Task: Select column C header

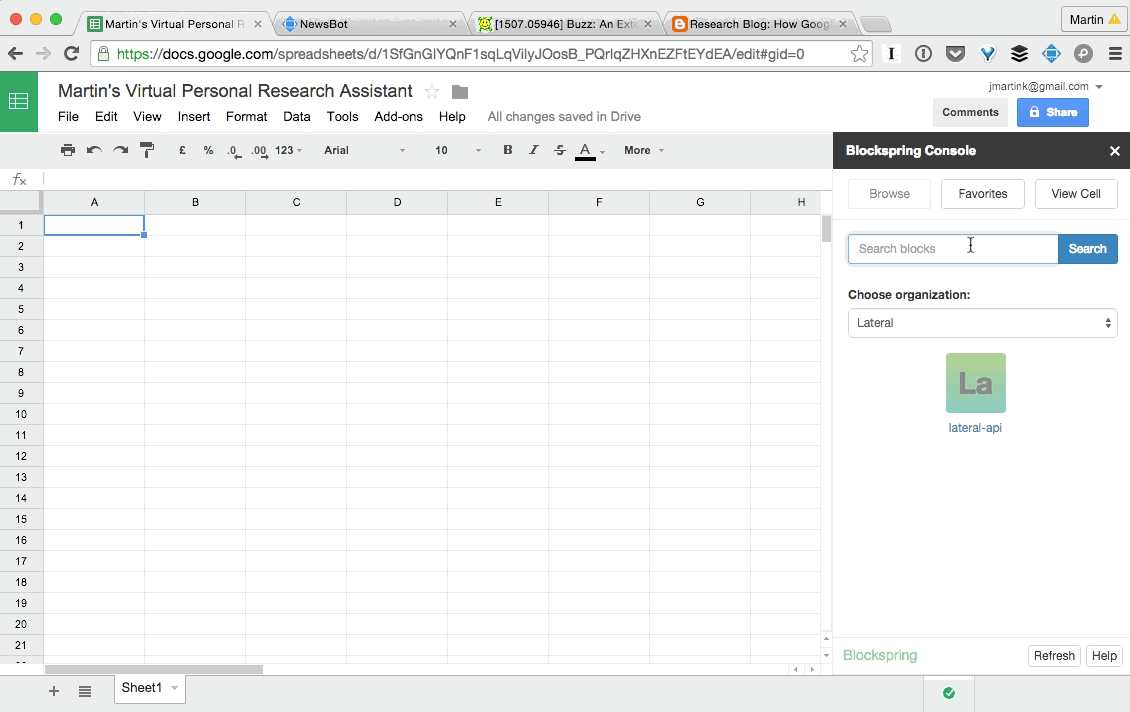Action: pyautogui.click(x=296, y=203)
